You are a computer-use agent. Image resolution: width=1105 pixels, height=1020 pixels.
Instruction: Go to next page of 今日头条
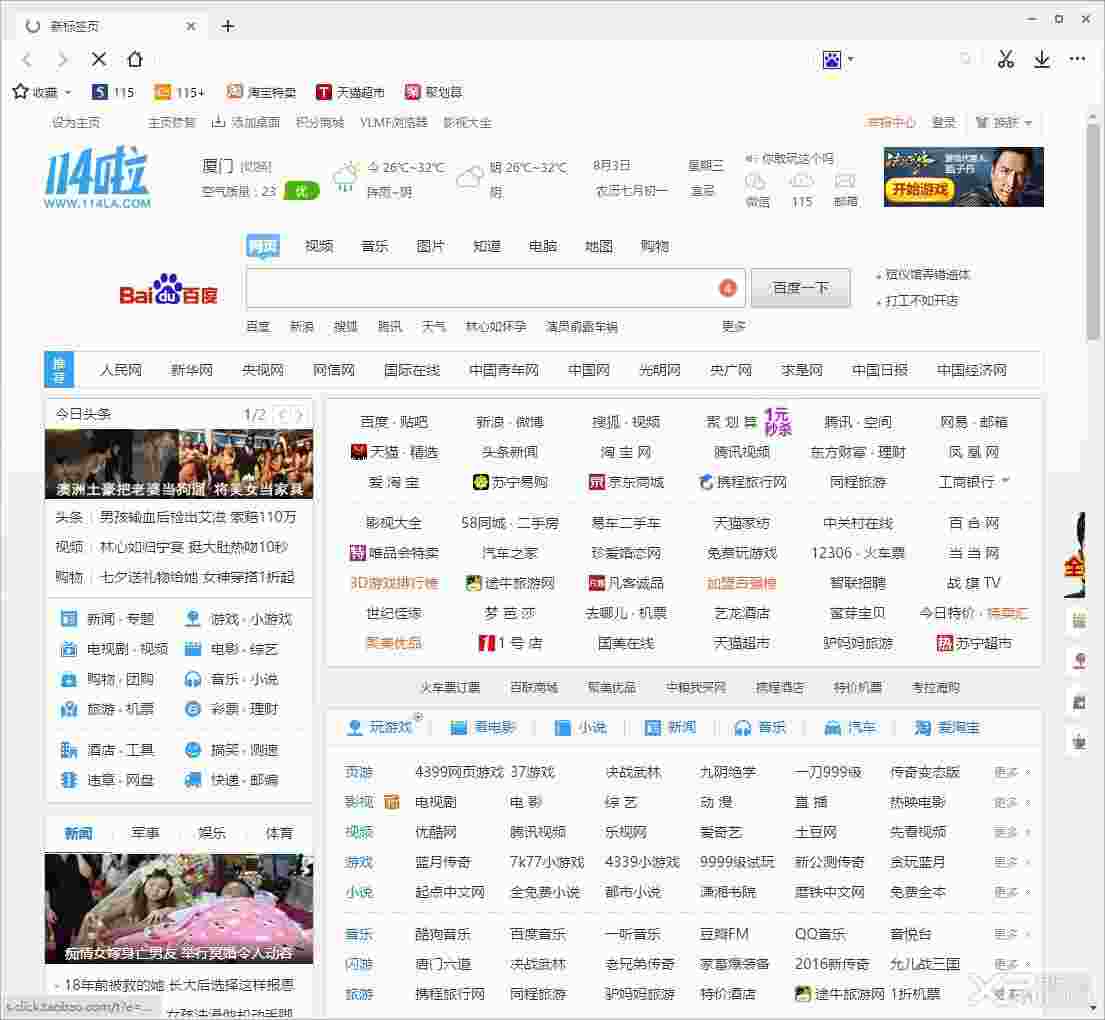[x=299, y=414]
